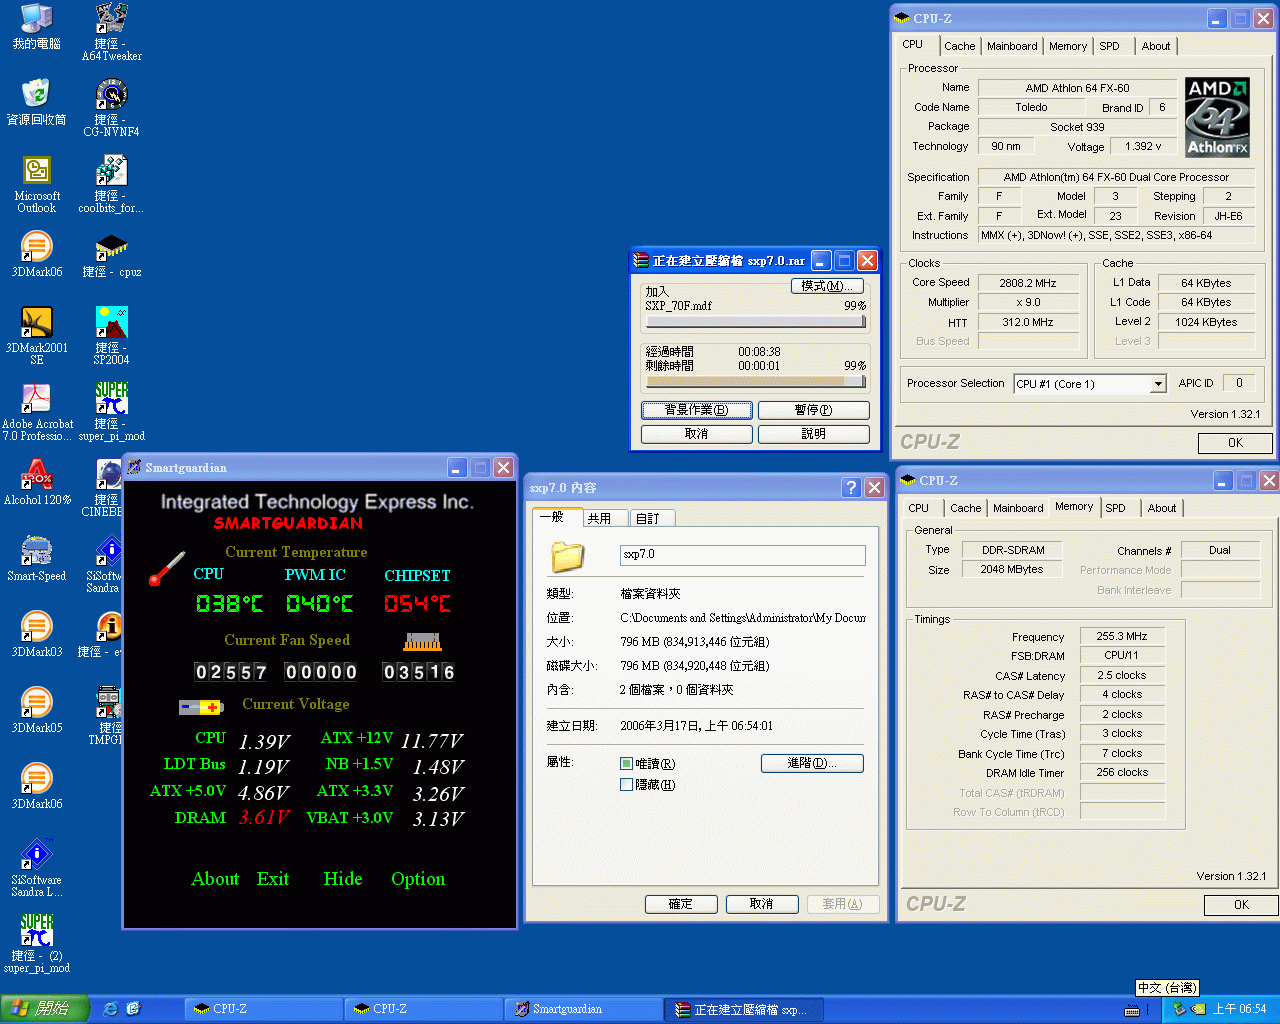Viewport: 1280px width, 1024px height.
Task: Open the Recycle Bin desktop icon
Action: (37, 102)
